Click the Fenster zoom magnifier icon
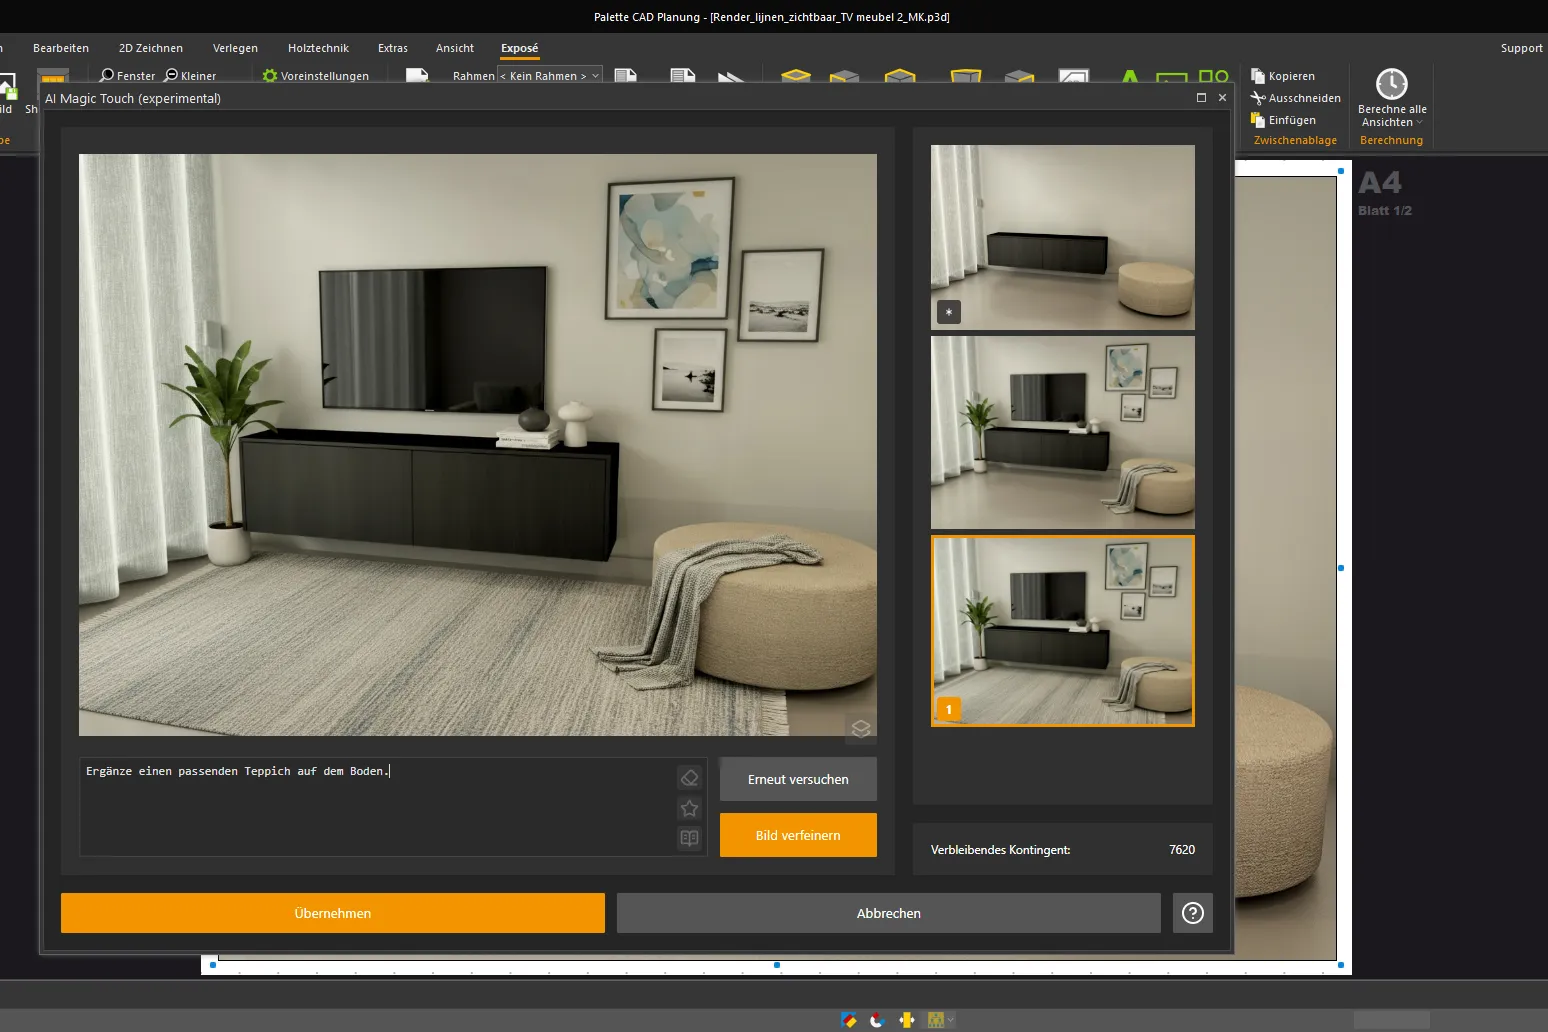The height and width of the screenshot is (1032, 1548). 107,76
